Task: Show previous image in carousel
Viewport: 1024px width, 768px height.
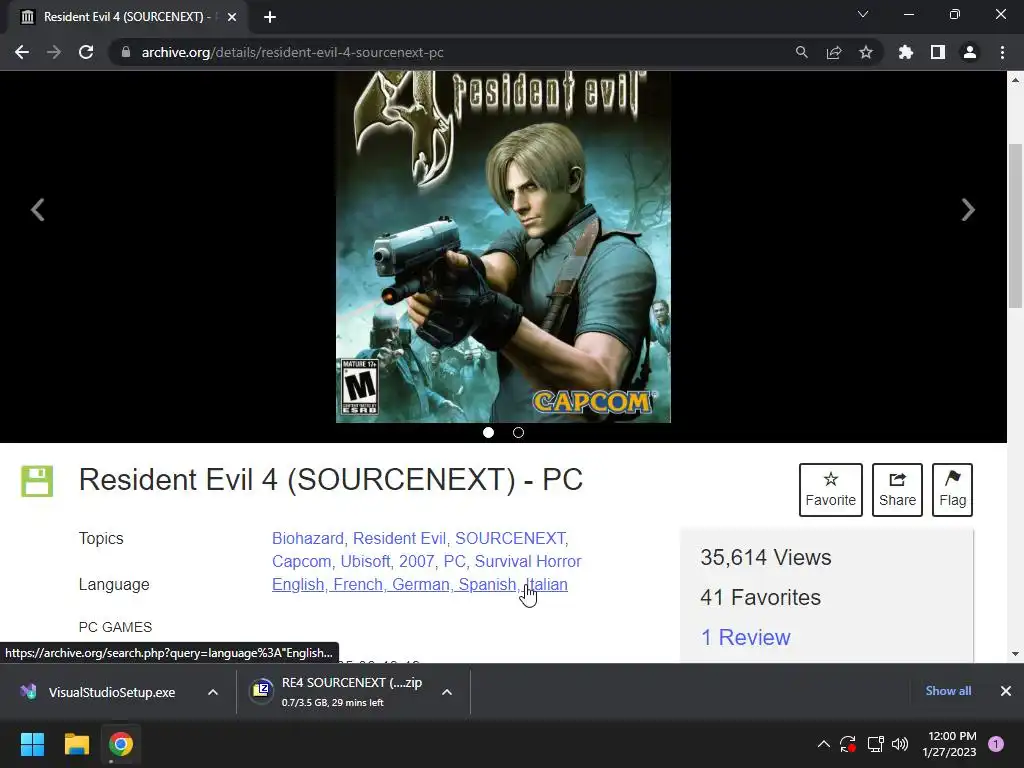Action: click(38, 210)
